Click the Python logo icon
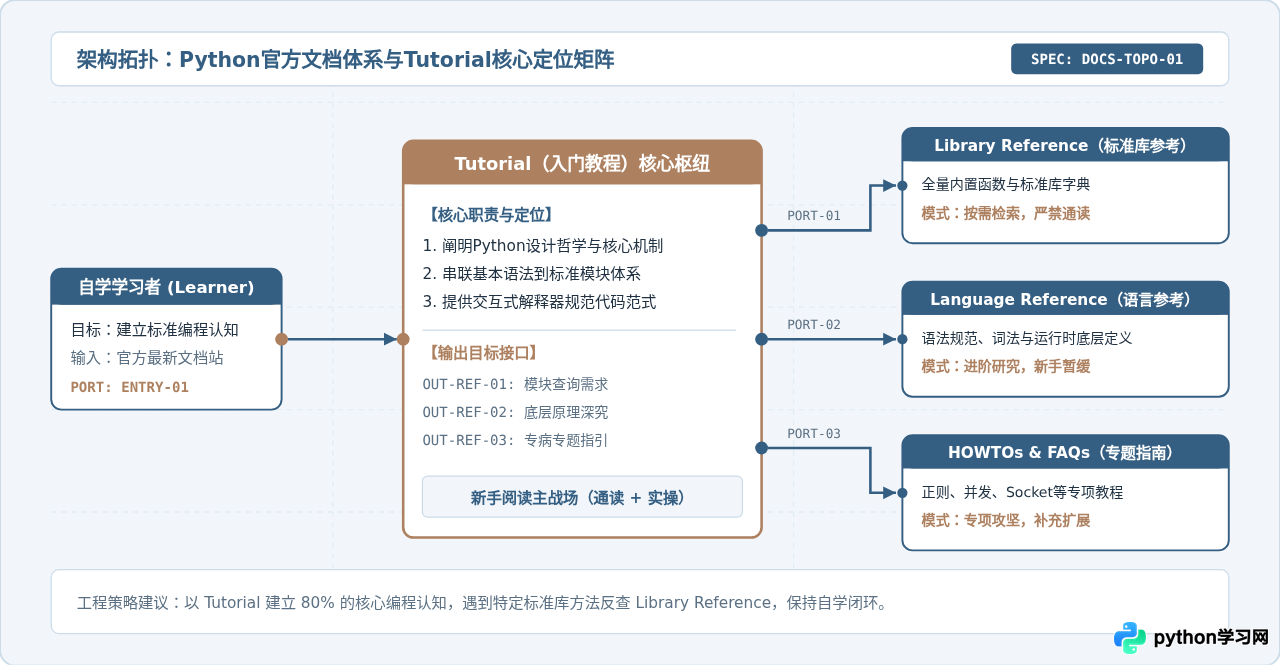This screenshot has height=666, width=1280. (1130, 637)
